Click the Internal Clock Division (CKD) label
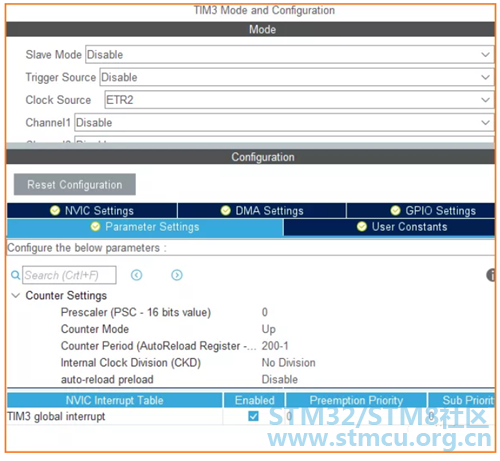Viewport: 500px width, 461px height. coord(131,363)
